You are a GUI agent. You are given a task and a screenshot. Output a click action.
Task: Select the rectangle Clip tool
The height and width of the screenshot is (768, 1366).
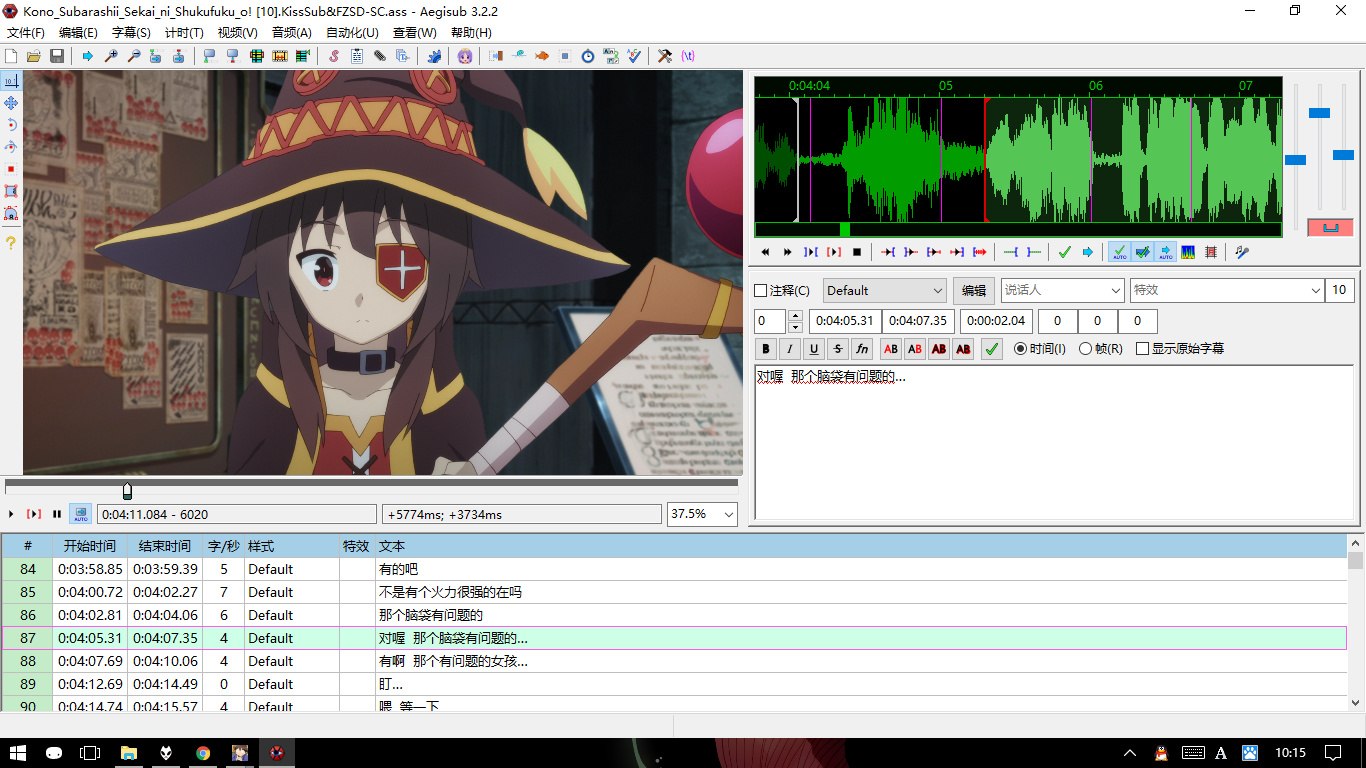[11, 191]
